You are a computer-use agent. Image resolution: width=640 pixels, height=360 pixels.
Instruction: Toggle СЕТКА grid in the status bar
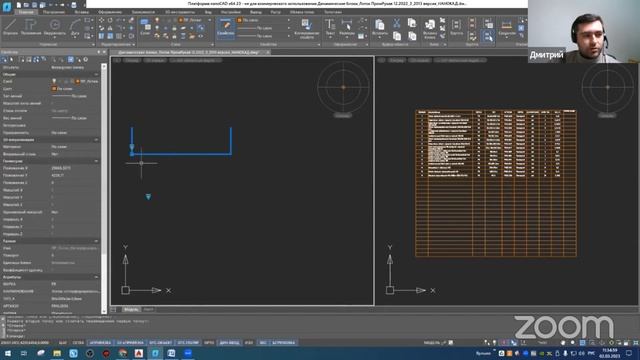(x=78, y=343)
